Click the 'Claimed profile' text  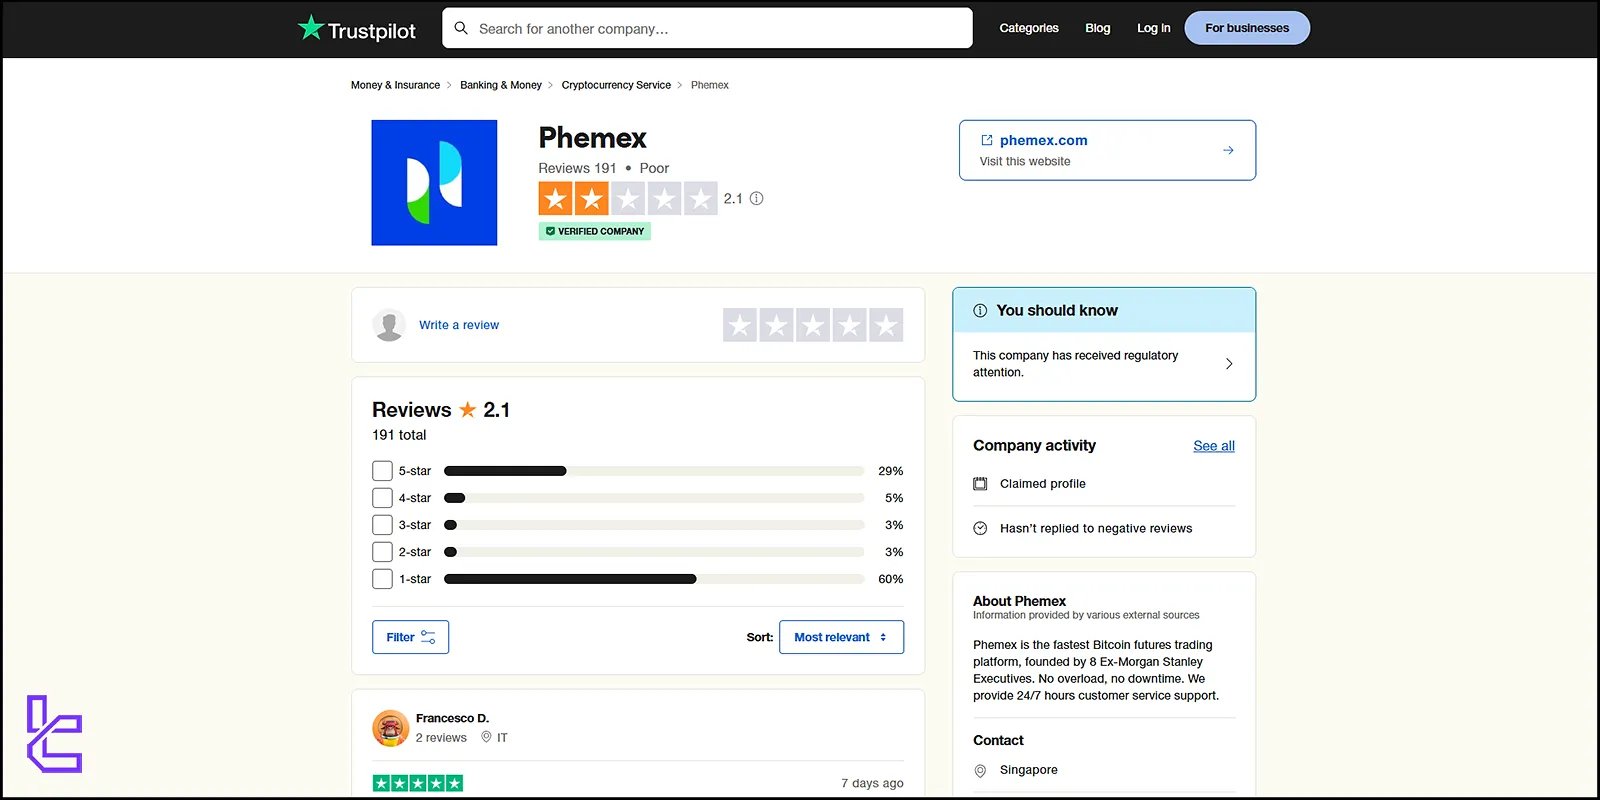pos(1043,484)
